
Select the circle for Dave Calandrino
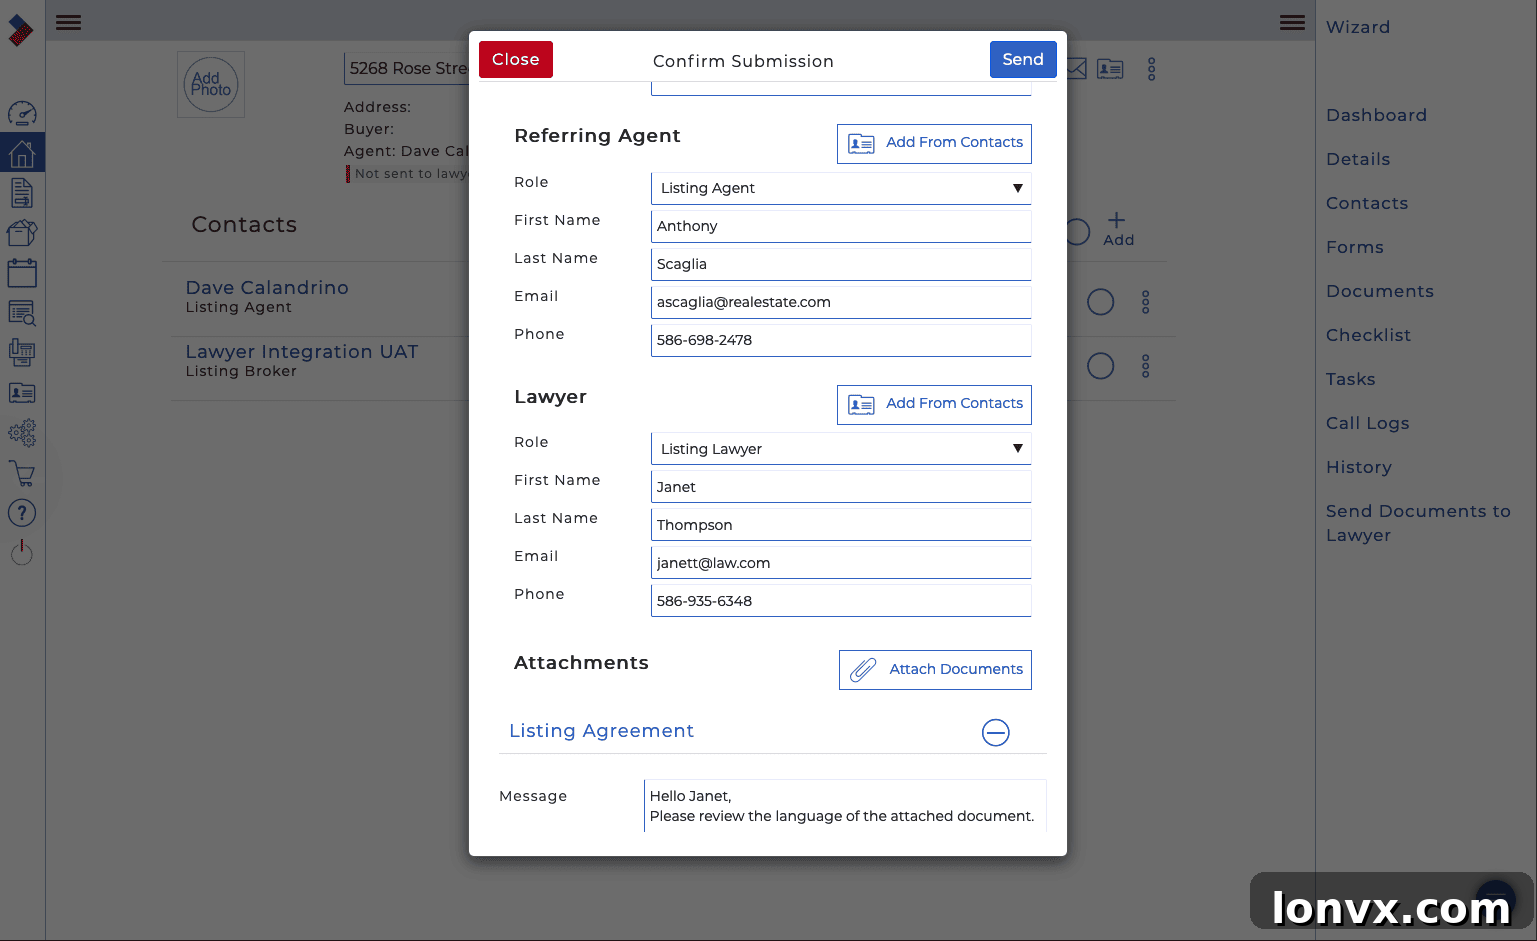point(1101,302)
